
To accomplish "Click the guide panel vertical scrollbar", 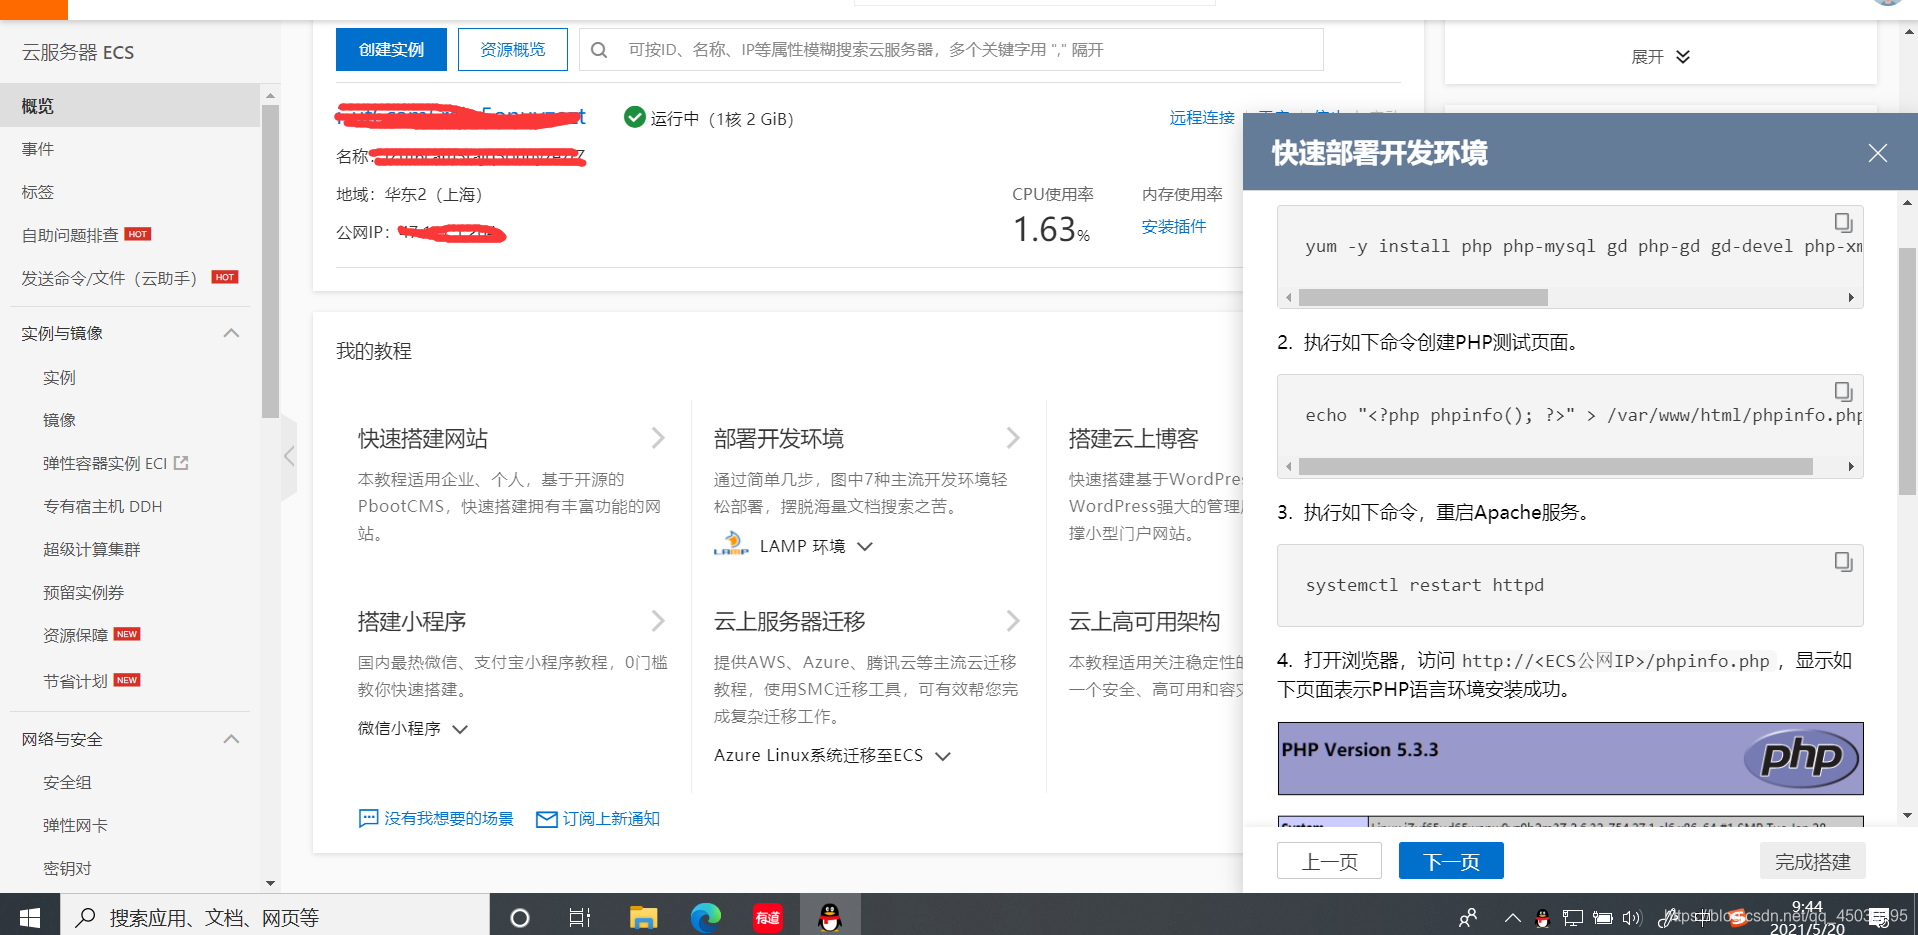I will click(1907, 371).
